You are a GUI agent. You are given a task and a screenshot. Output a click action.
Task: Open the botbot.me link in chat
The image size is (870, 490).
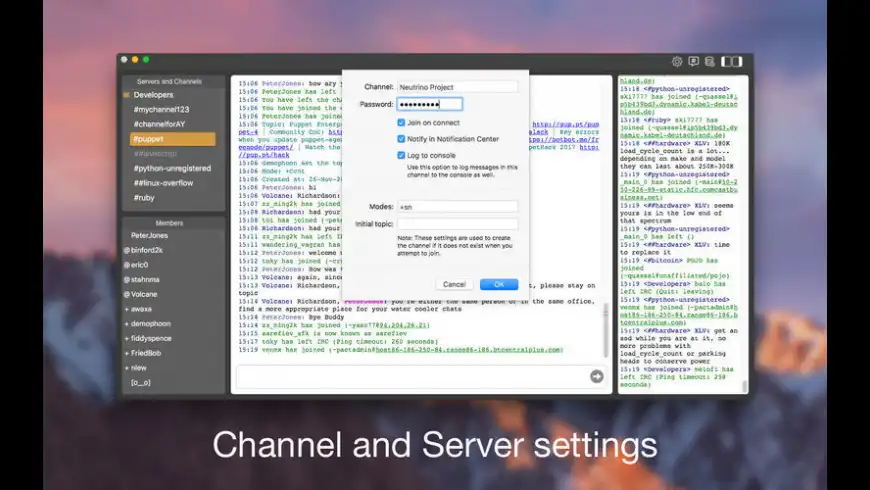(564, 140)
